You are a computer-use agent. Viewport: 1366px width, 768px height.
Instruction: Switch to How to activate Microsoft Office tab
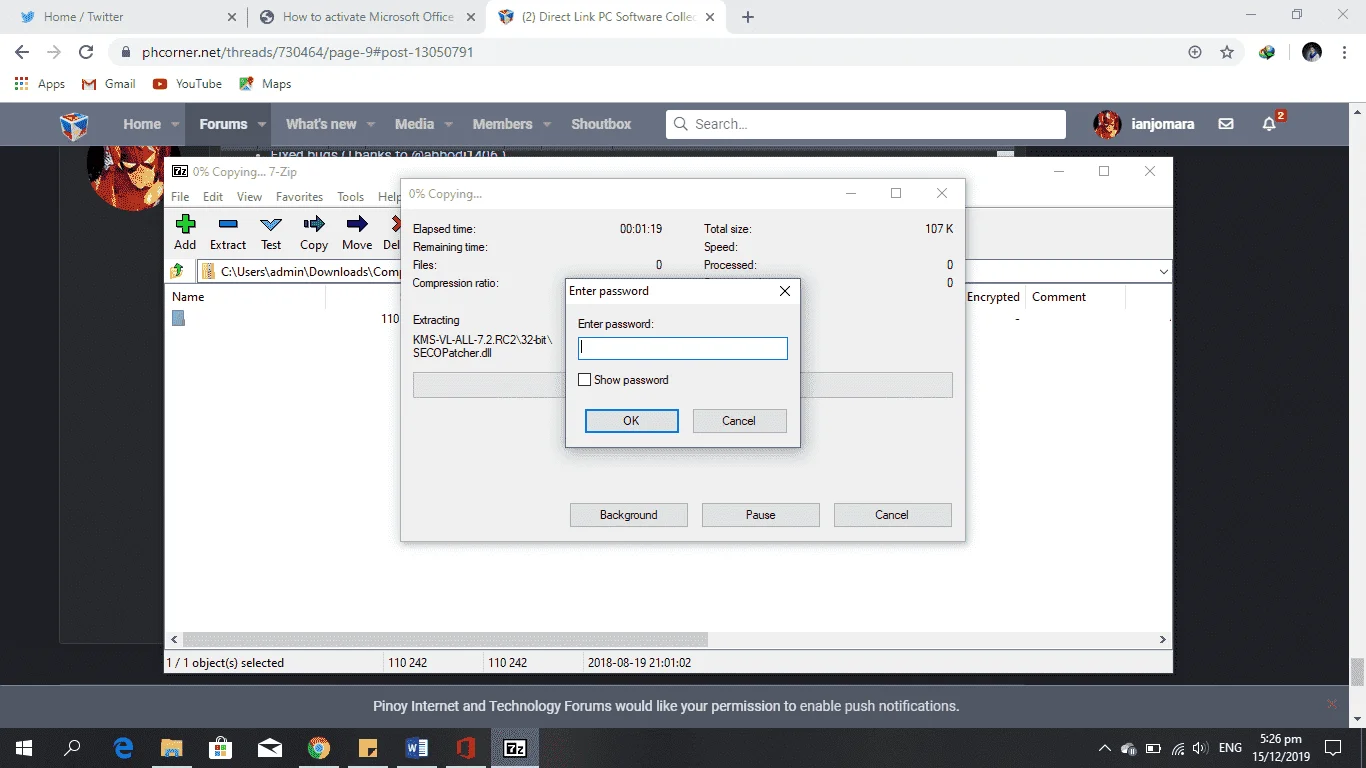point(368,17)
